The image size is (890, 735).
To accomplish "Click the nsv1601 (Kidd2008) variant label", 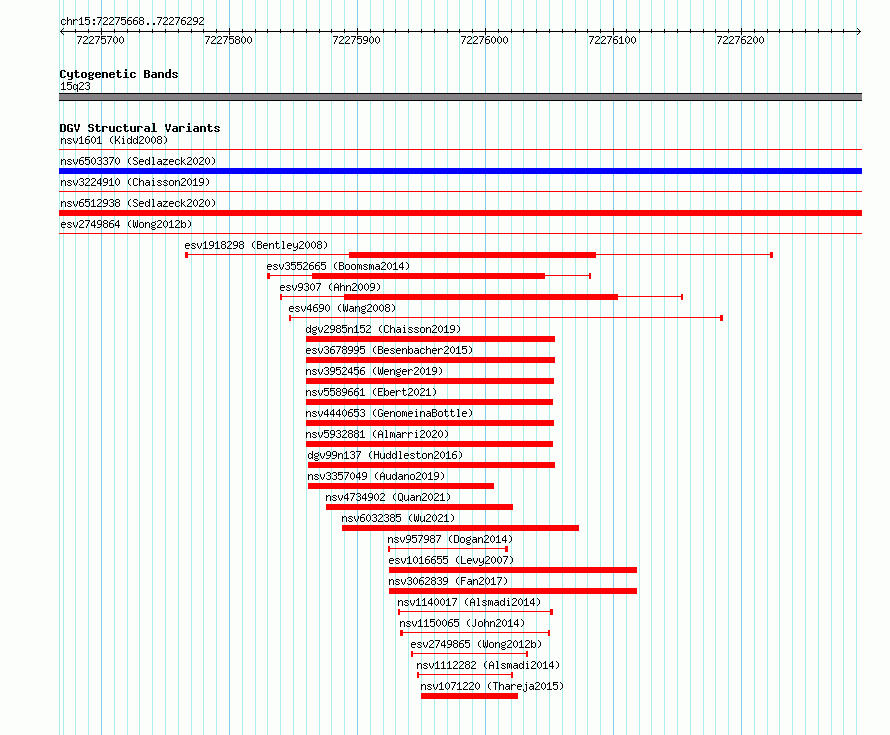I will [114, 140].
